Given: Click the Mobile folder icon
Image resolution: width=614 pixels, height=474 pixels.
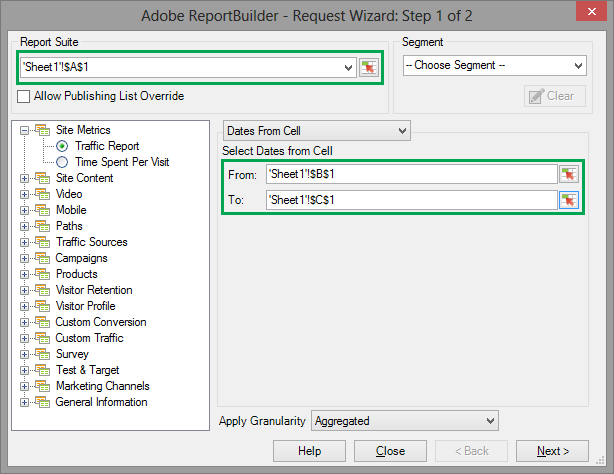Looking at the screenshot, I should (x=43, y=210).
